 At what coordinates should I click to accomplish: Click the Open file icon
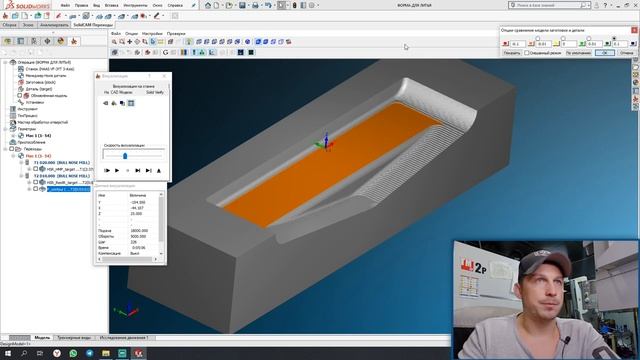(229, 5)
